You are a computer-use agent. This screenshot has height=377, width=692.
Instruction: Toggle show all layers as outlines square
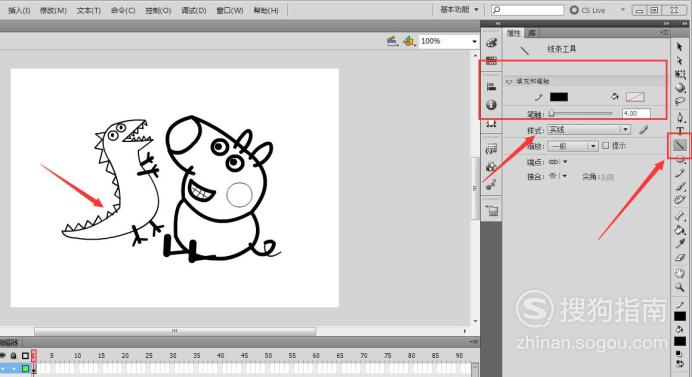(x=25, y=355)
